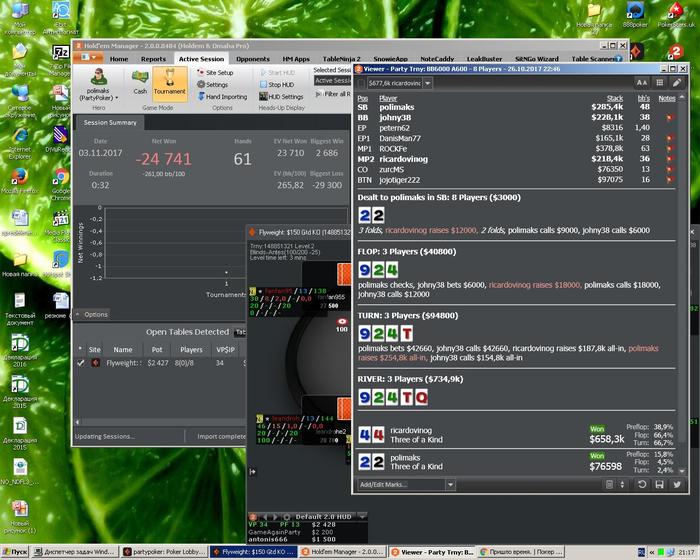The height and width of the screenshot is (560, 700).
Task: Open the application menu button dropdown
Action: (88, 58)
